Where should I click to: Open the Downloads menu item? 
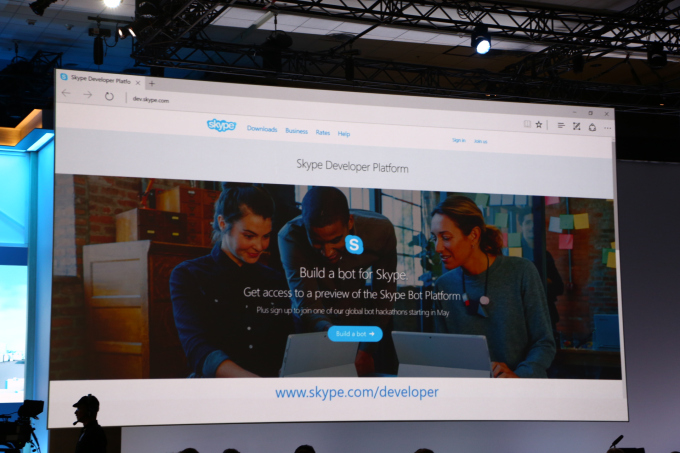(262, 129)
